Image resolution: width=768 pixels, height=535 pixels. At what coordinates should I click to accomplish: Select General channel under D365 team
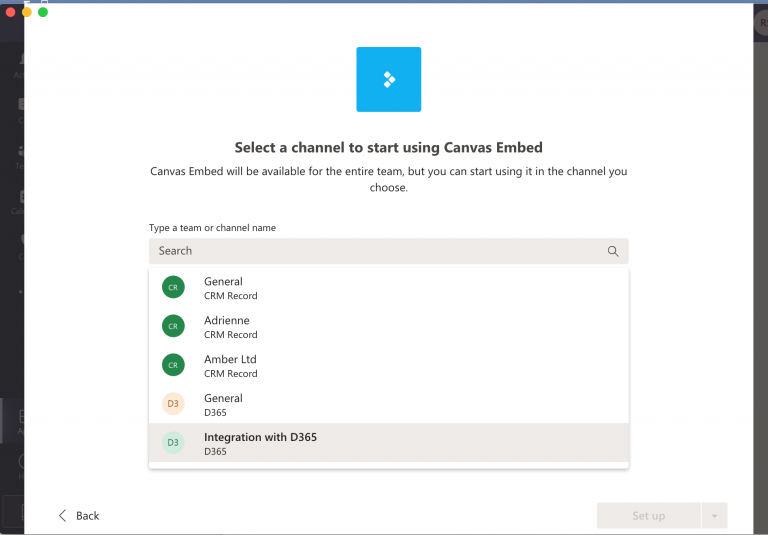[x=224, y=404]
